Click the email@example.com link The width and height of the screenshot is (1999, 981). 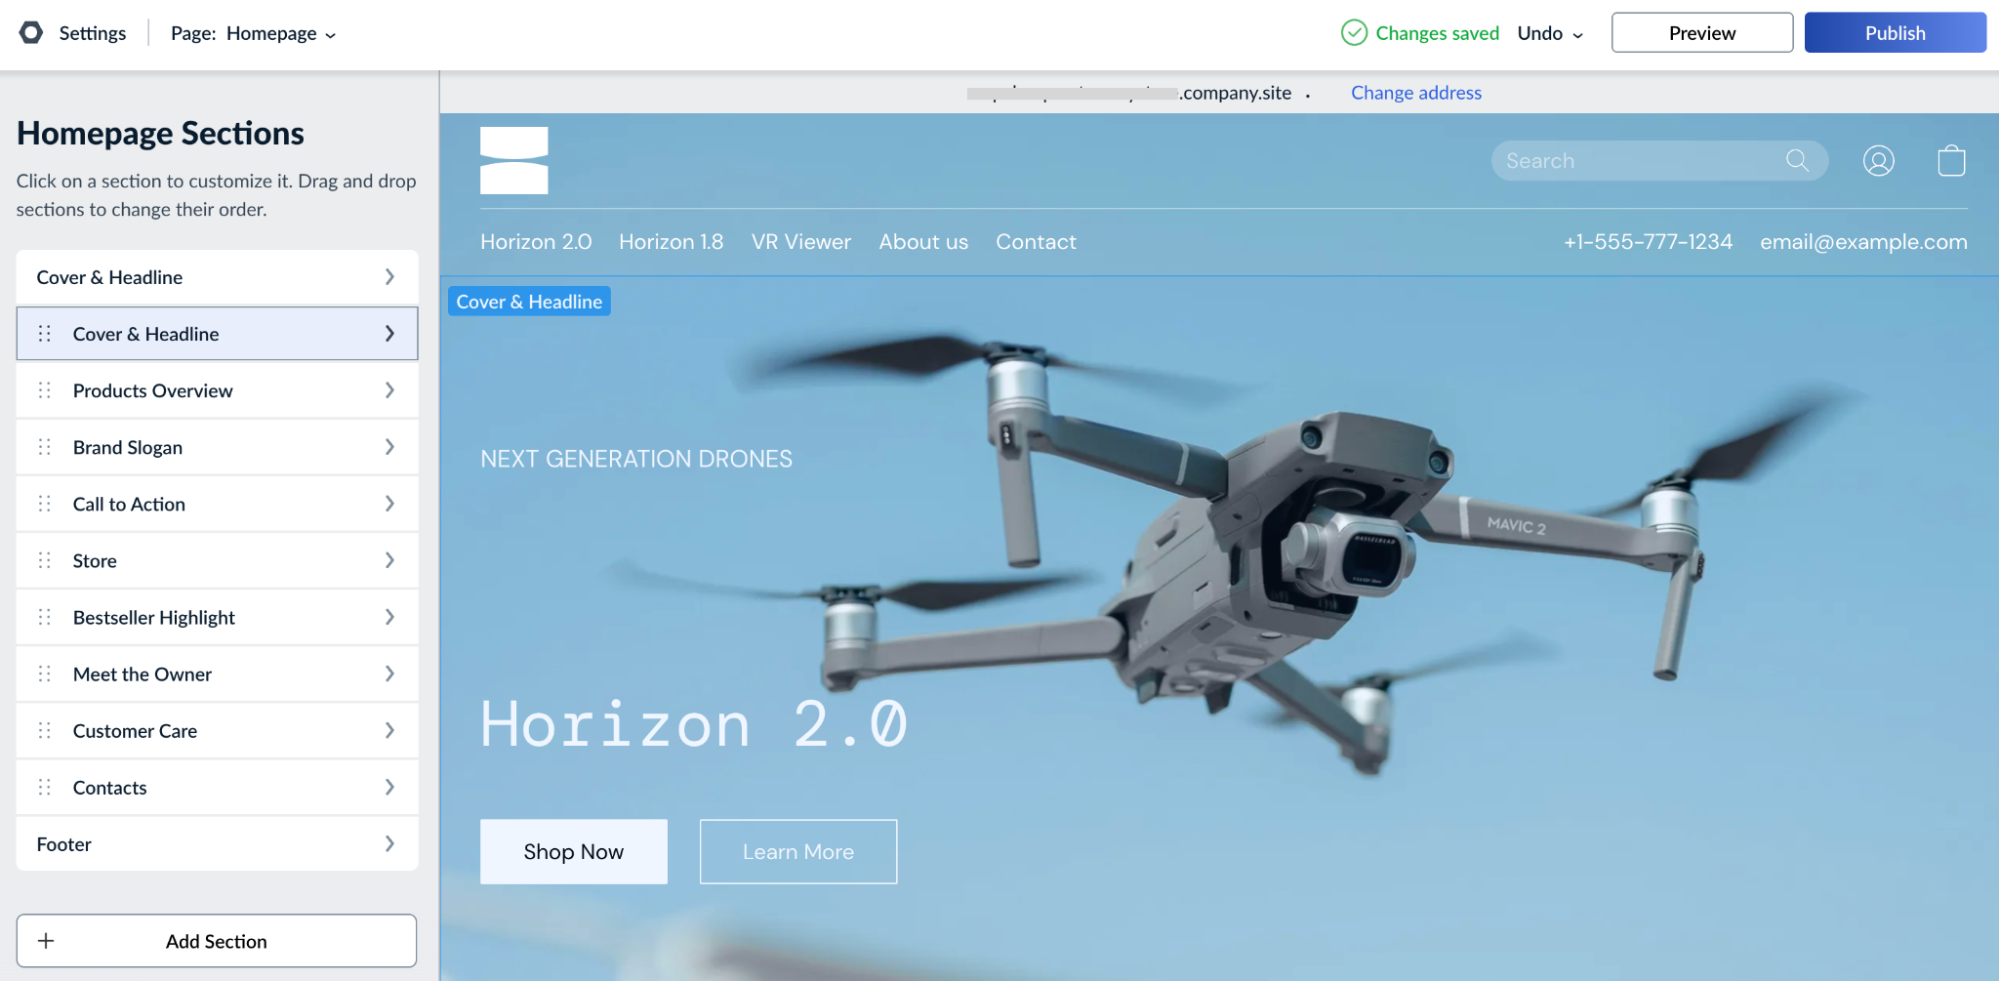(x=1864, y=242)
